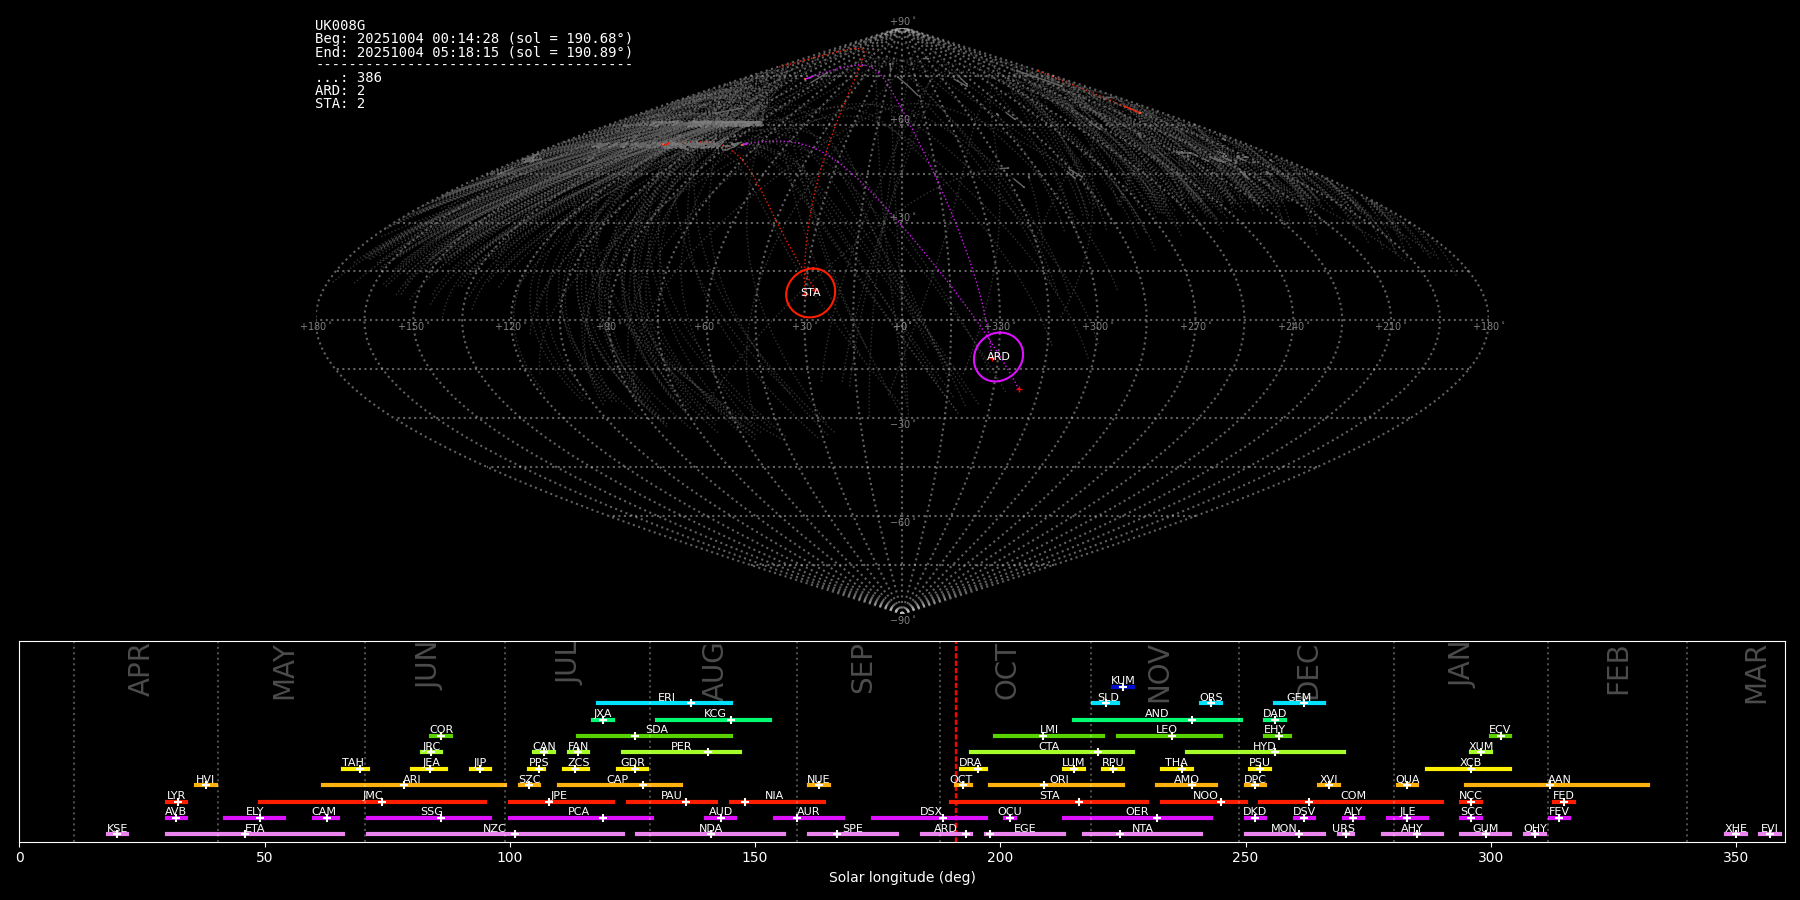The image size is (1800, 900).
Task: Select the URS shower label
Action: [1344, 829]
